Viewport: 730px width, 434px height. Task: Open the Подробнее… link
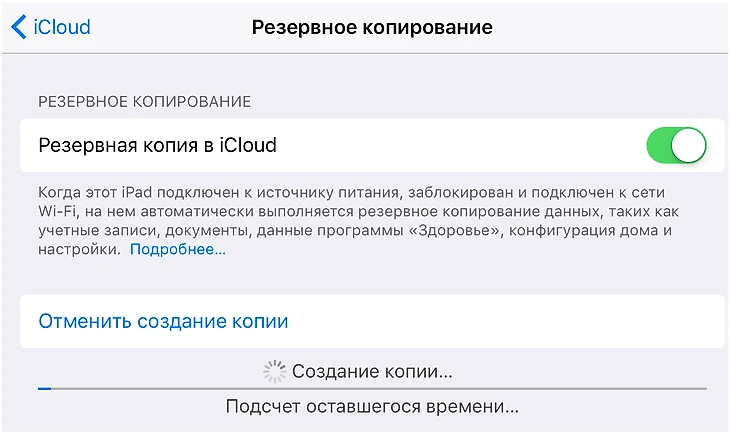coord(178,250)
